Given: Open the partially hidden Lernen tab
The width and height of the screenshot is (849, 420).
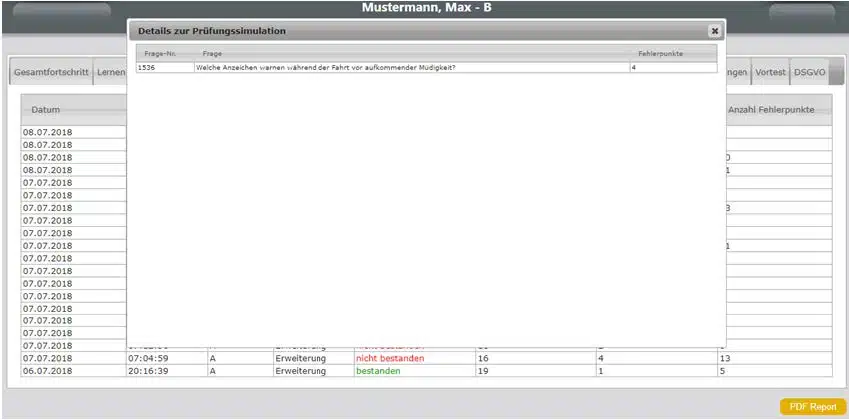Looking at the screenshot, I should click(x=111, y=72).
